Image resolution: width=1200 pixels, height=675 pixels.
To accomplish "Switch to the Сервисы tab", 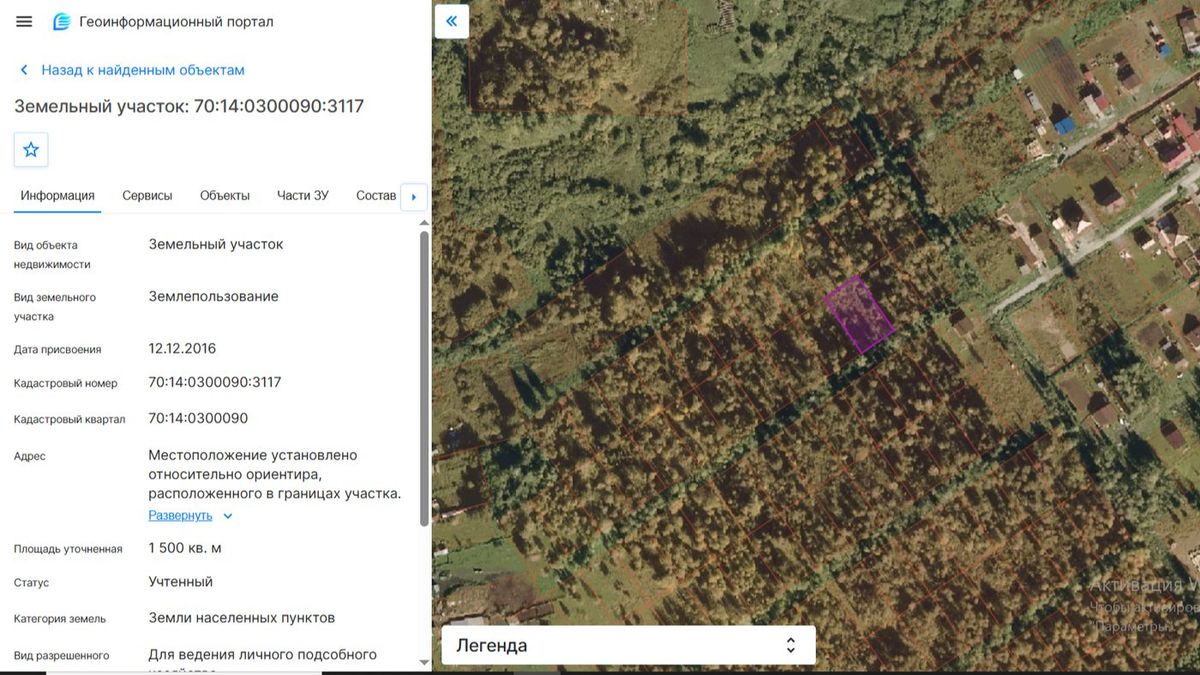I will click(x=147, y=196).
